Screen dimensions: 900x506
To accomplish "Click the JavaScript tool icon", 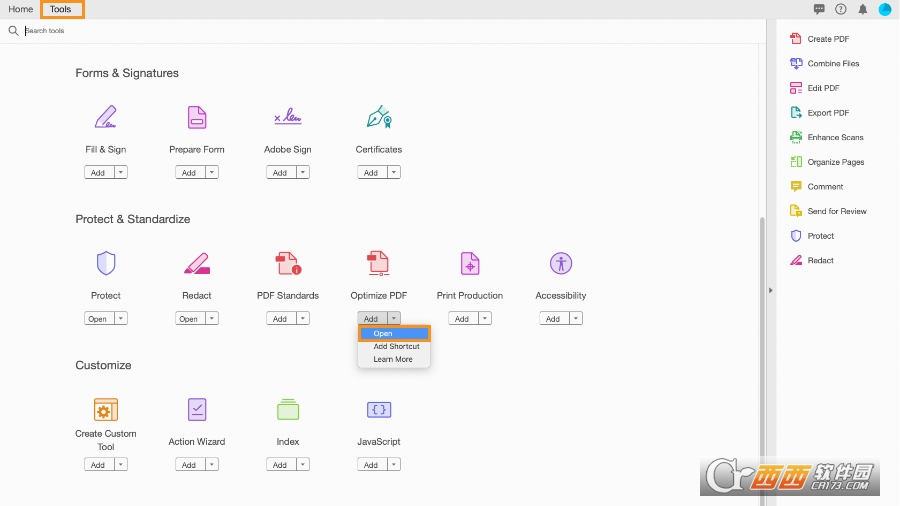I will coord(379,410).
